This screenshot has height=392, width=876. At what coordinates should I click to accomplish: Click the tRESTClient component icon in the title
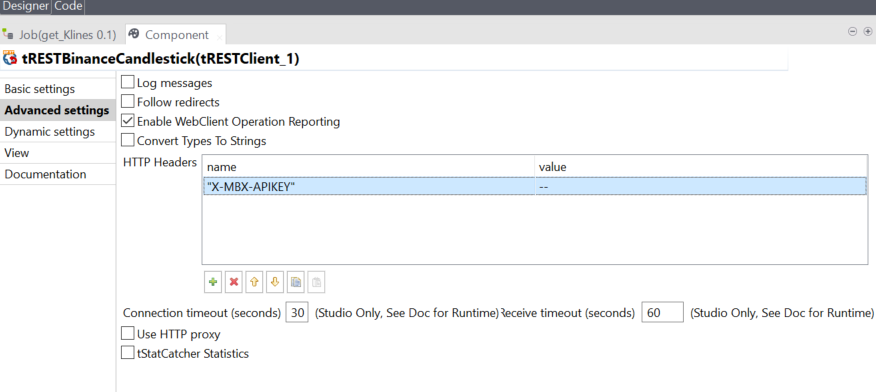click(x=9, y=59)
